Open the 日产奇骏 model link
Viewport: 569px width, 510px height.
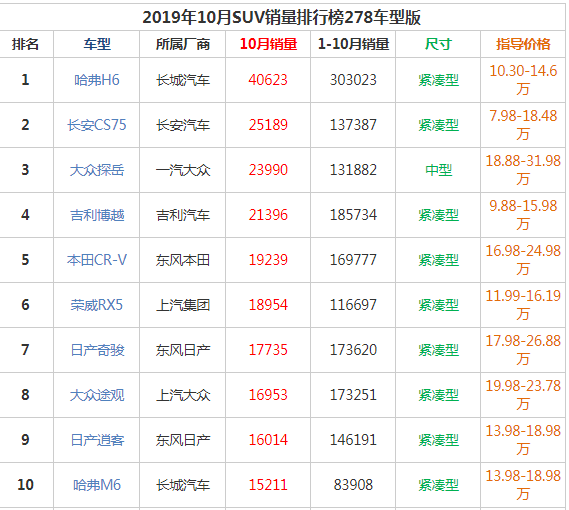pyautogui.click(x=97, y=350)
